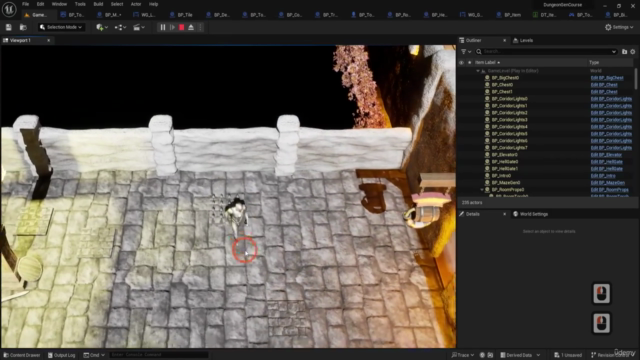The height and width of the screenshot is (360, 640).
Task: Open the Output Log
Action: (61, 355)
